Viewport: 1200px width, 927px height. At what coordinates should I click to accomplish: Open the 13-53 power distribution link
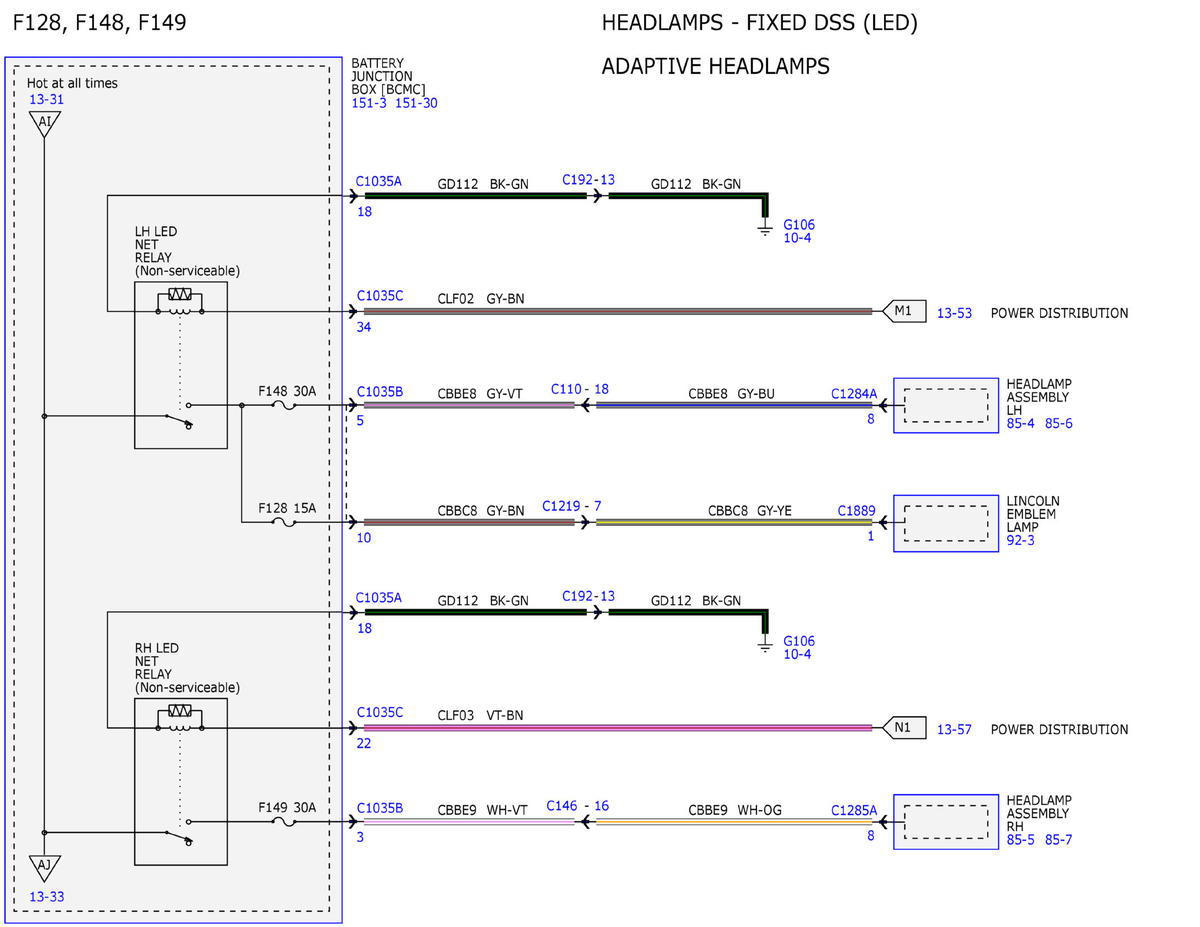click(x=954, y=313)
